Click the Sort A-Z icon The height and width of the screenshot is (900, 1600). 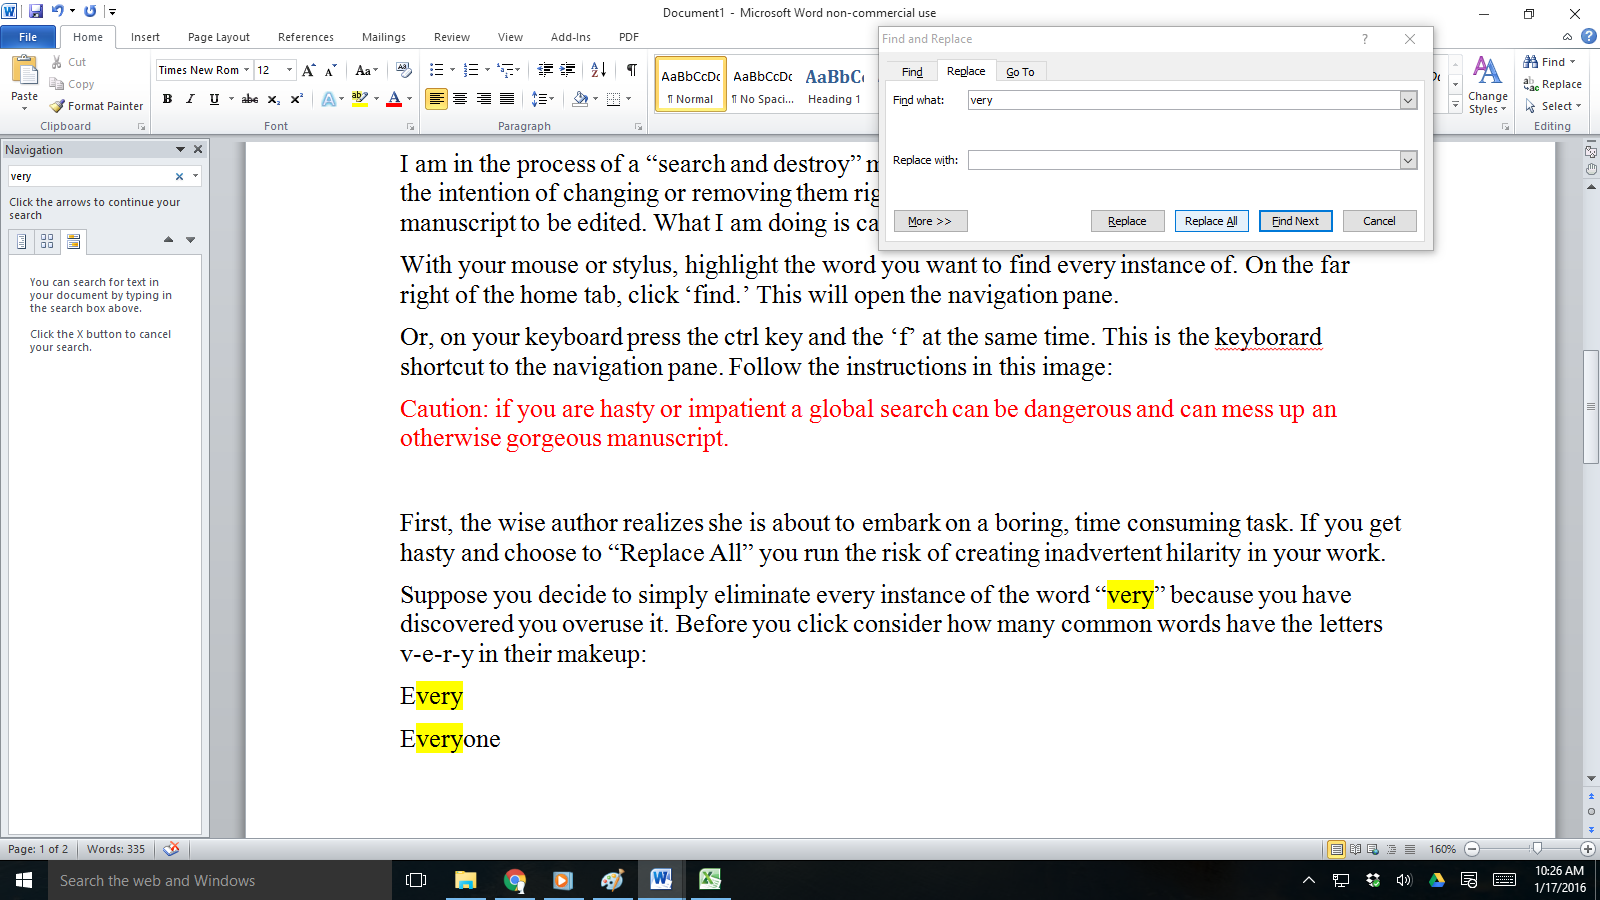click(598, 70)
